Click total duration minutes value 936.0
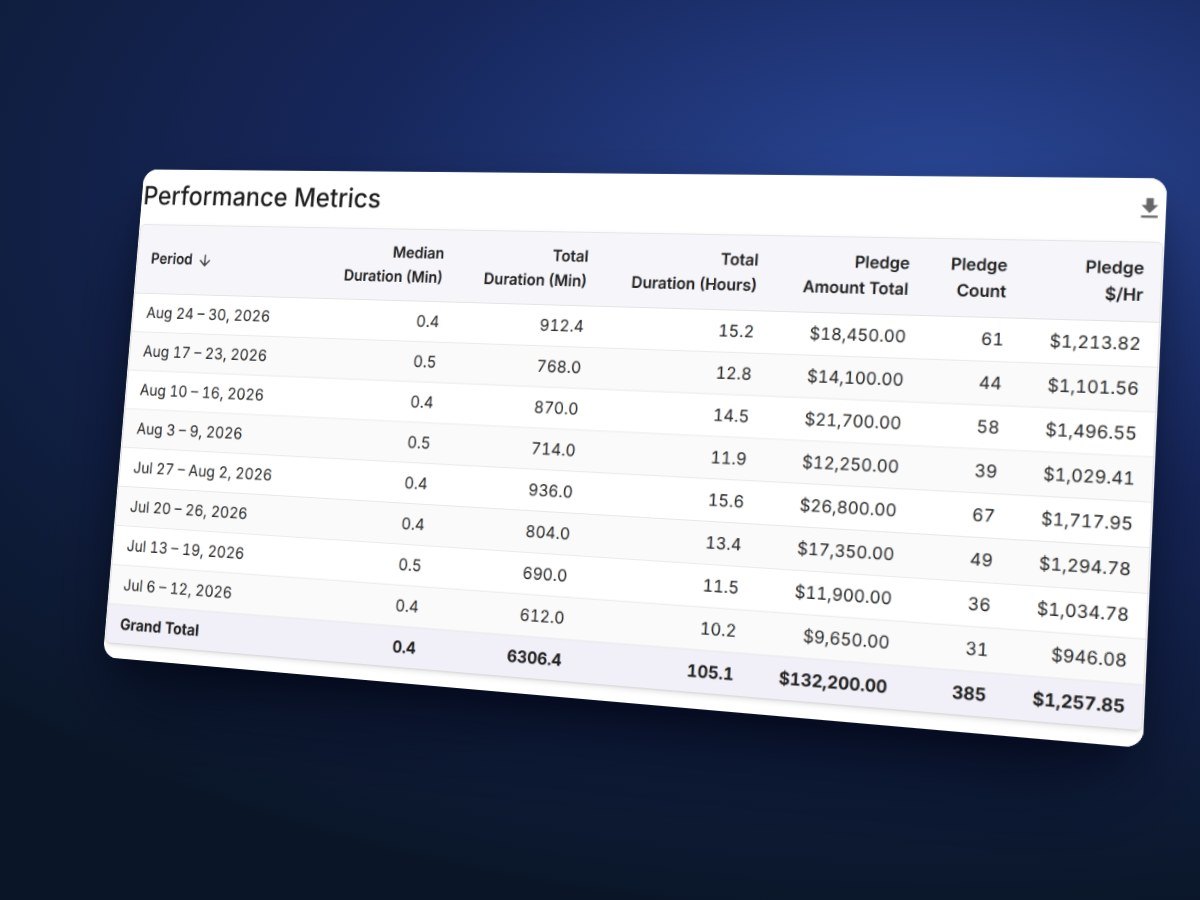Viewport: 1200px width, 900px height. click(550, 491)
